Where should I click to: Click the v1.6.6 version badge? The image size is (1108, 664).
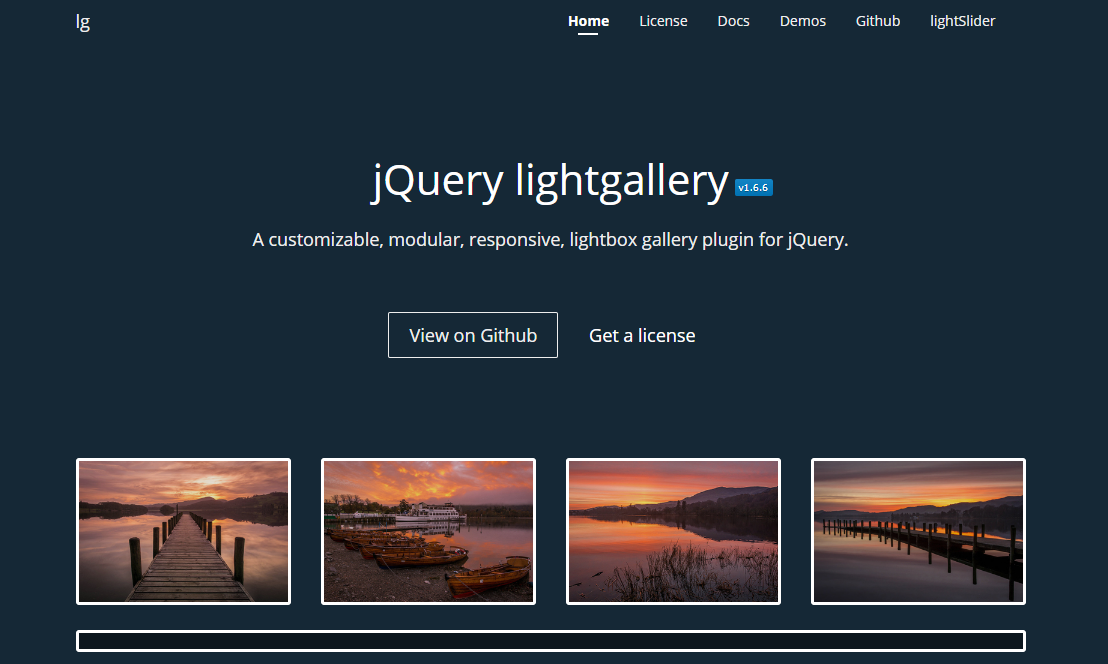[753, 187]
